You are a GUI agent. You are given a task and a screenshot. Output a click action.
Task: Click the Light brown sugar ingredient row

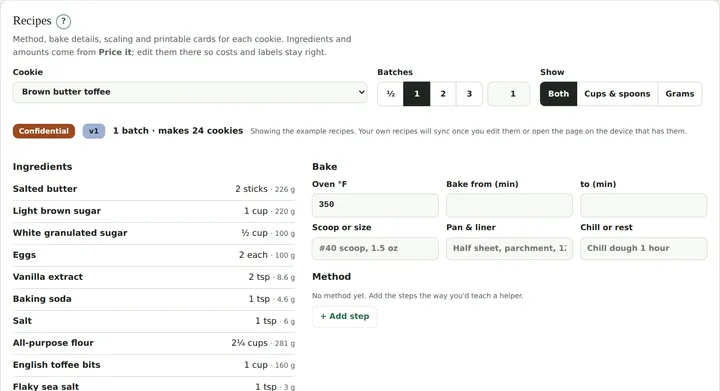pos(154,211)
